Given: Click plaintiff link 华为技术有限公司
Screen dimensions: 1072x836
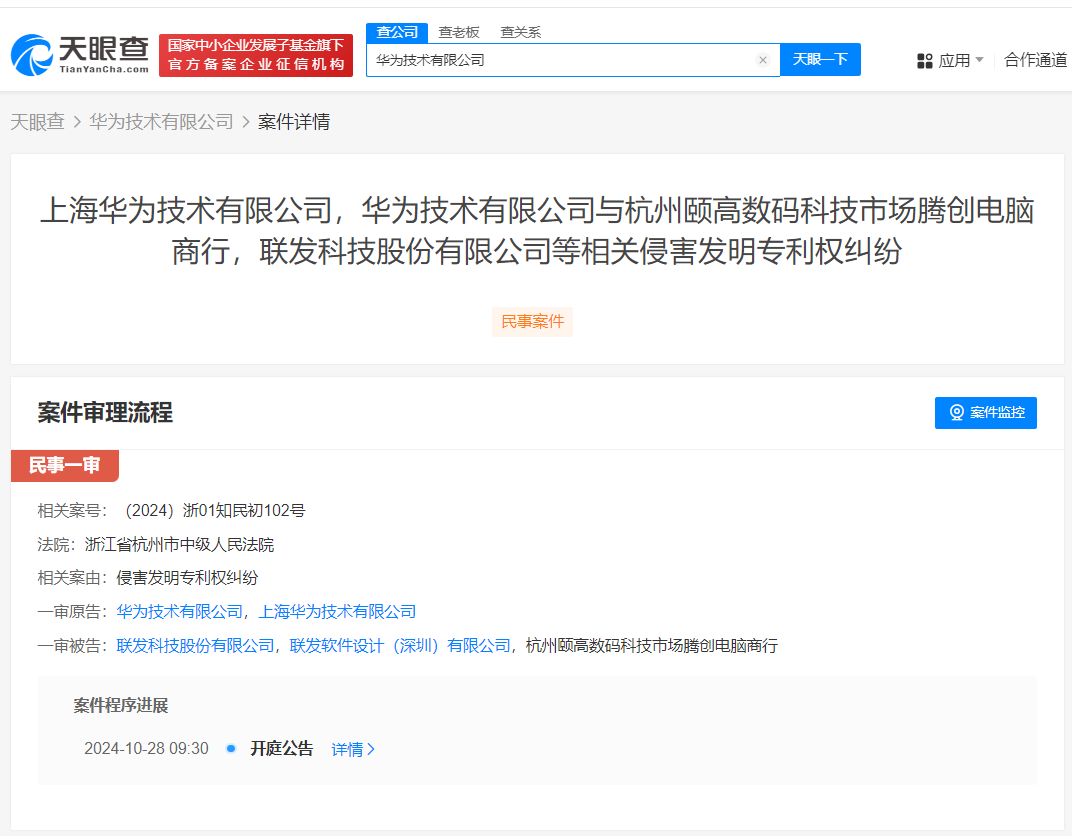Looking at the screenshot, I should [180, 612].
